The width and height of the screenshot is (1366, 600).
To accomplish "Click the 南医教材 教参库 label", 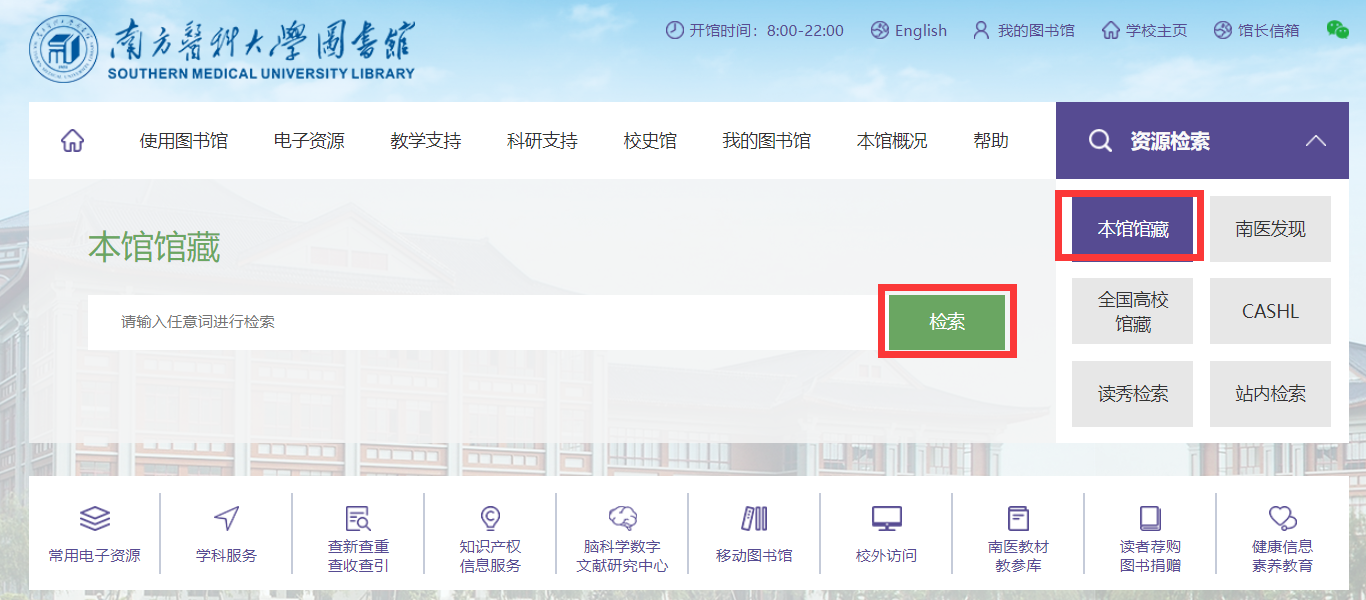I will click(1018, 556).
